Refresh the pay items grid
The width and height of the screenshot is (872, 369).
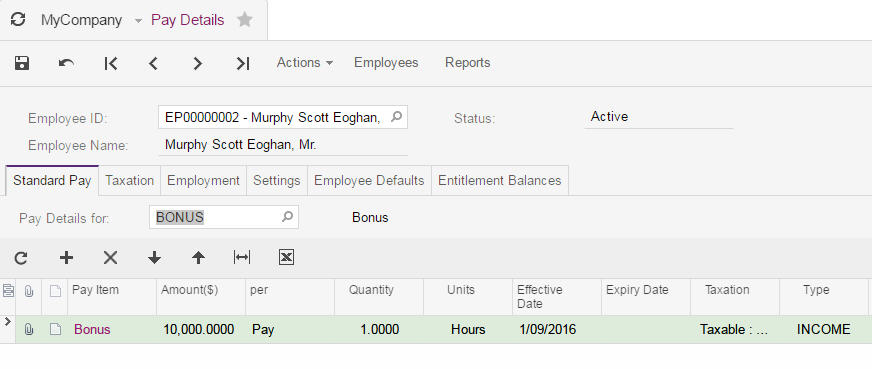click(21, 257)
